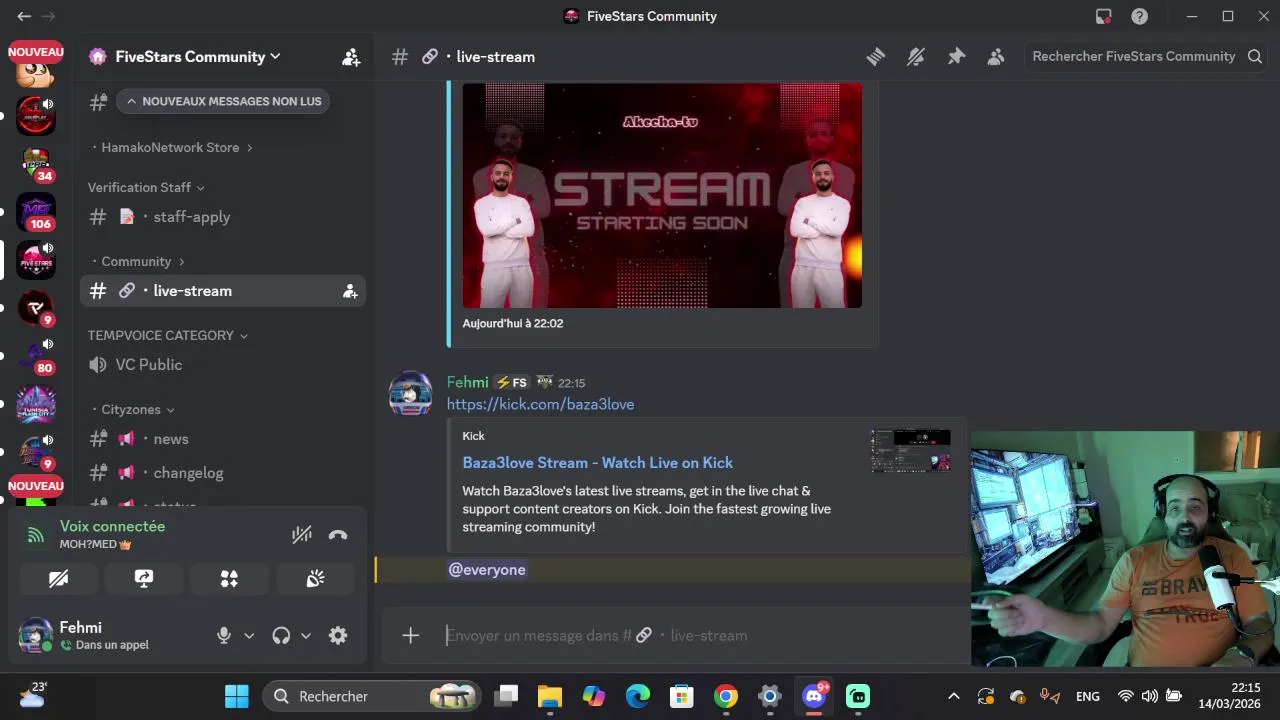Open microphone input options arrow

coord(249,635)
